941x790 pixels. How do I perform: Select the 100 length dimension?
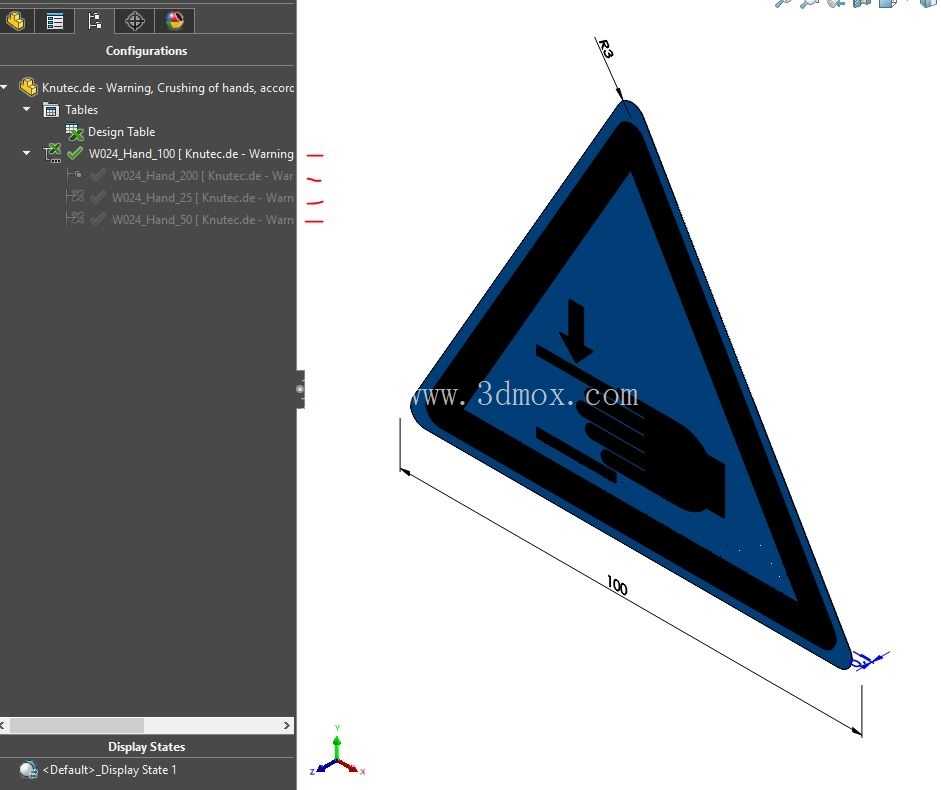616,585
